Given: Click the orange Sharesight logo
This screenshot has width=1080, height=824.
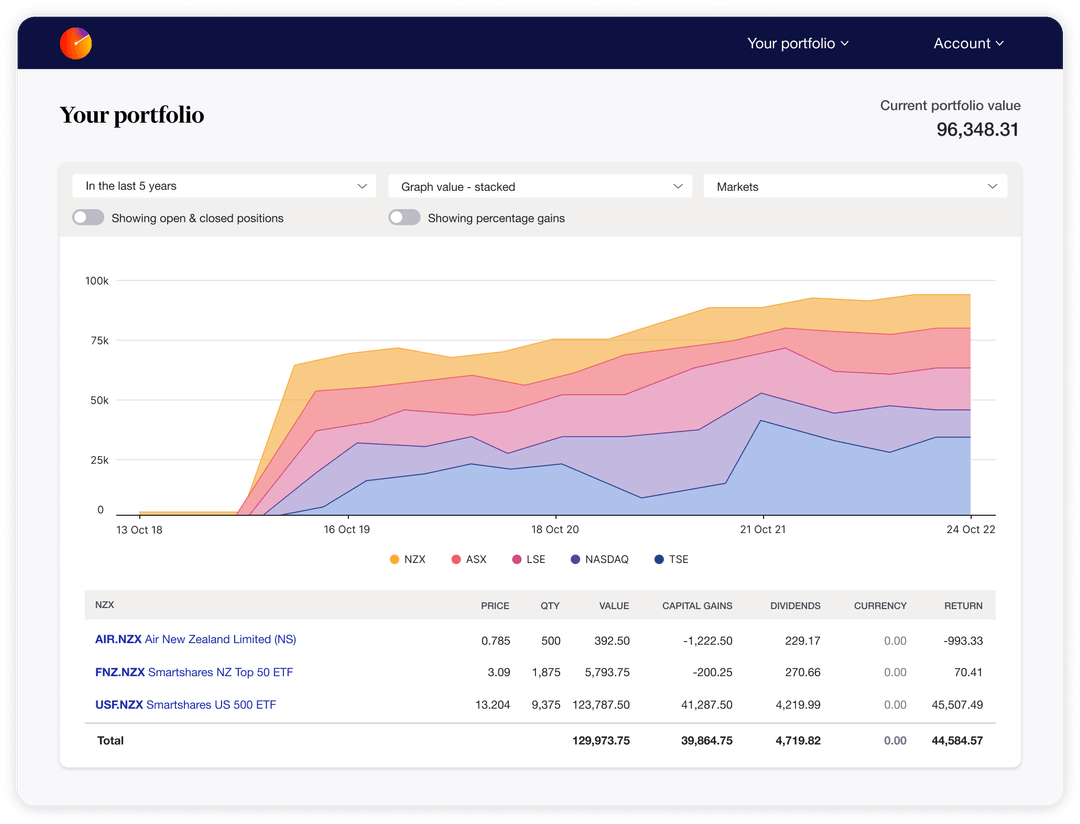Looking at the screenshot, I should (76, 43).
